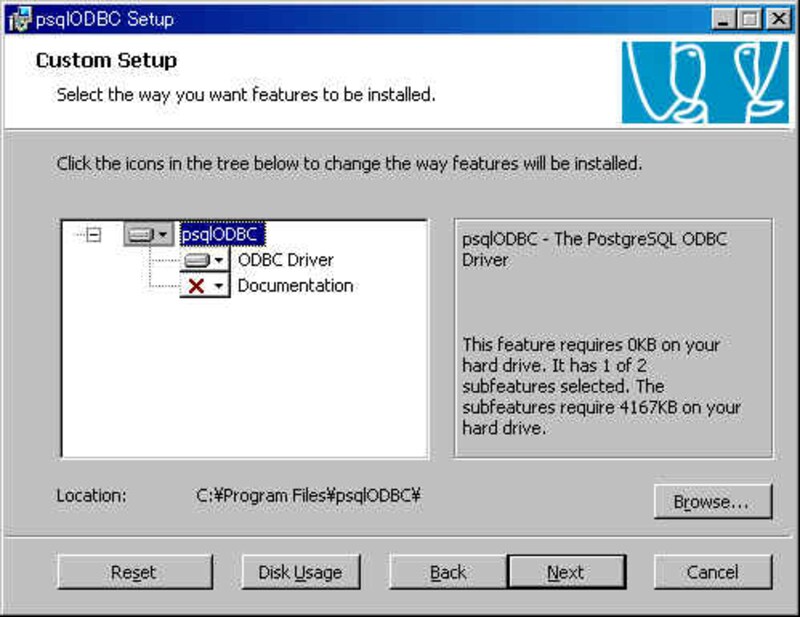Close the psqlODBC Setup window
Screen dimensions: 800x617
tap(779, 19)
